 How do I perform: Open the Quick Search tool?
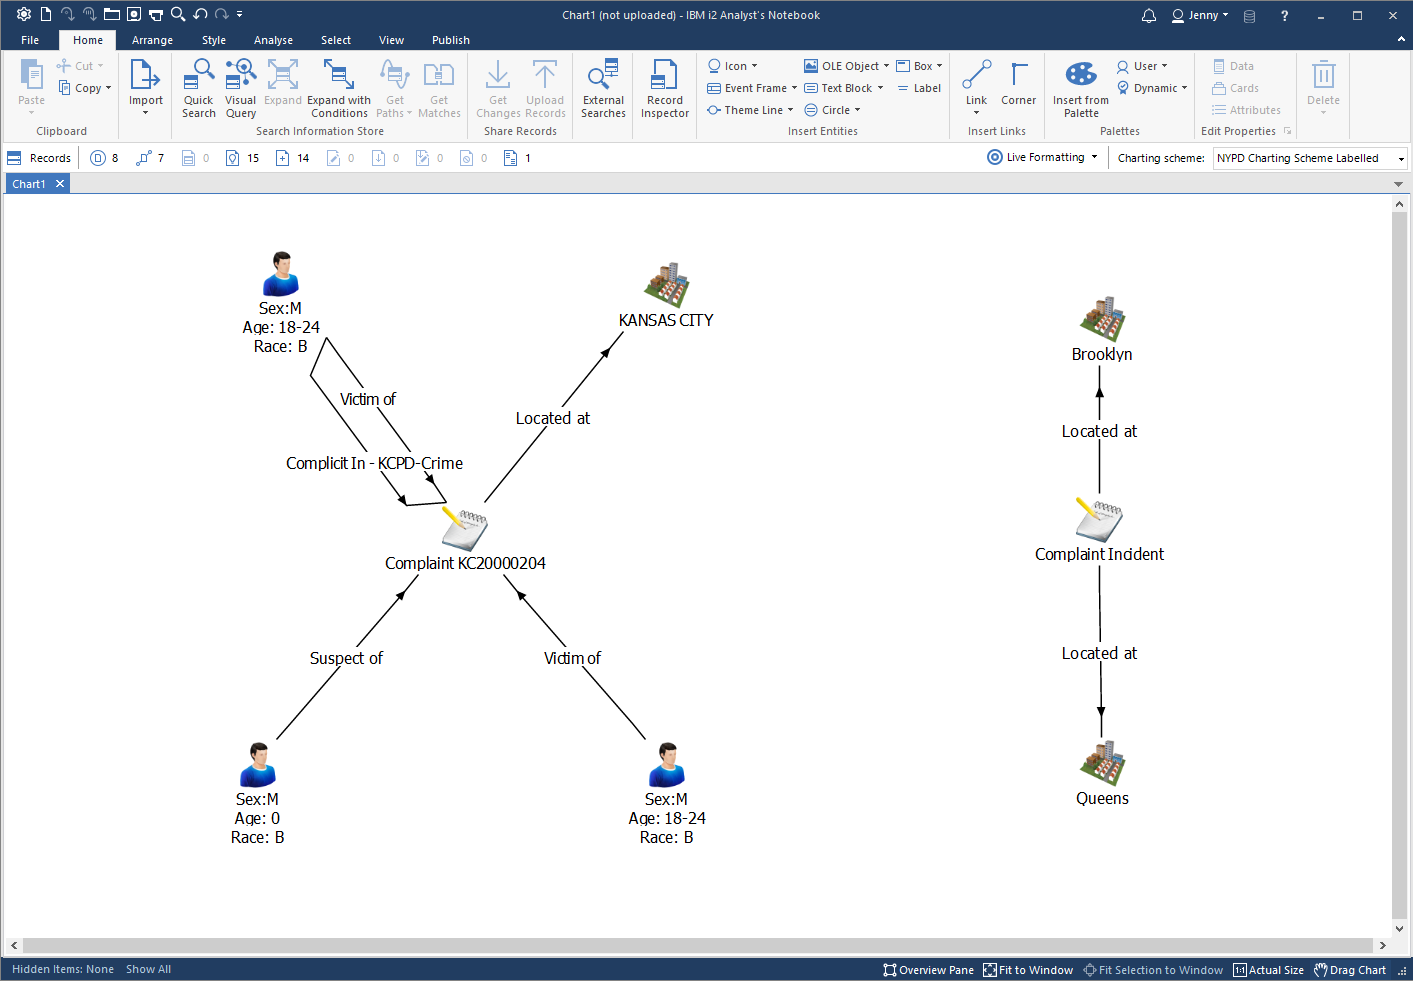click(198, 88)
